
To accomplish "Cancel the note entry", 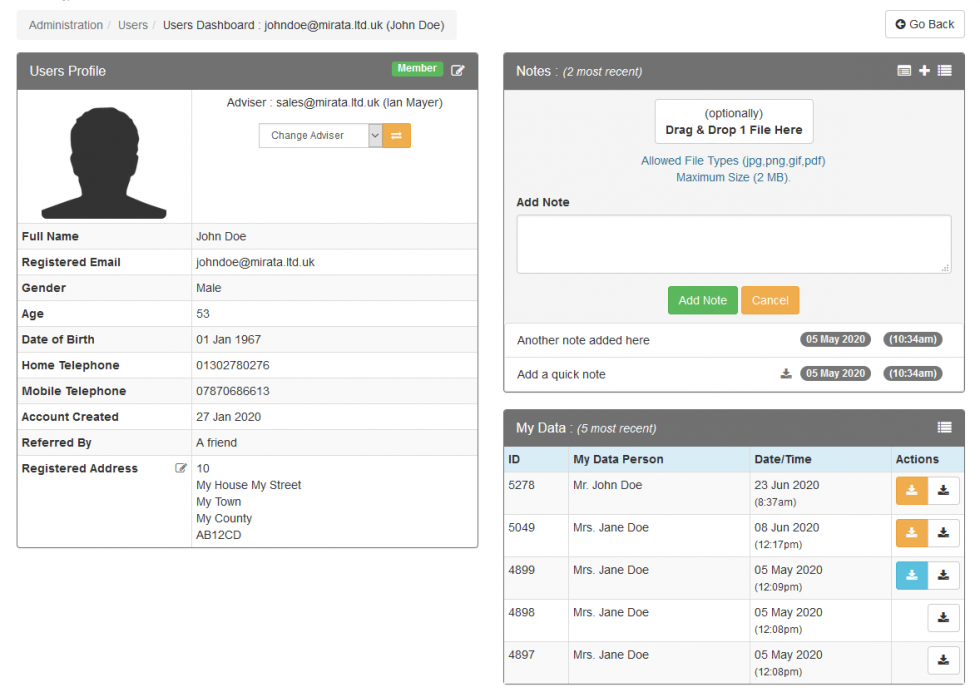I will coord(770,300).
